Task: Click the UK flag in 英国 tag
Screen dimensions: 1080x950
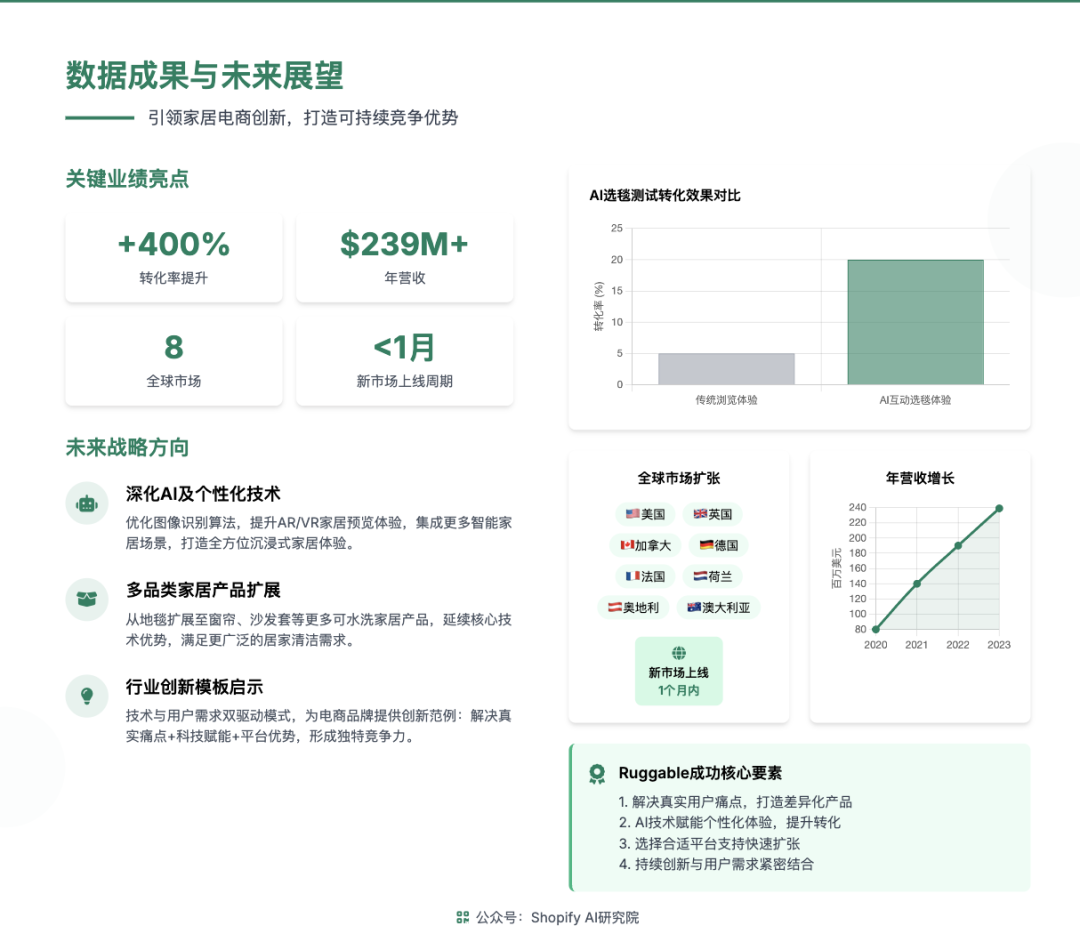Action: click(x=700, y=514)
